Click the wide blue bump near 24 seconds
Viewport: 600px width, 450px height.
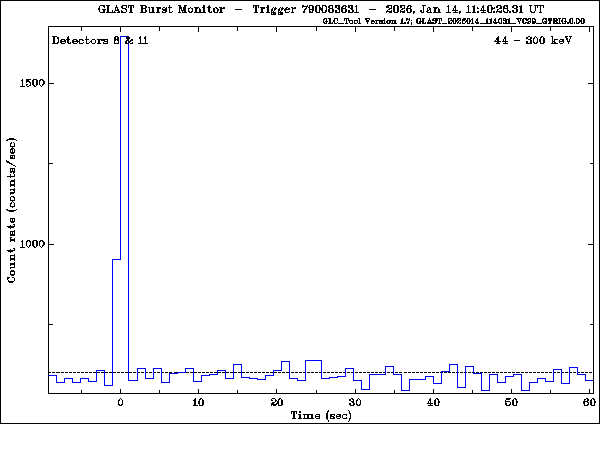pyautogui.click(x=313, y=360)
